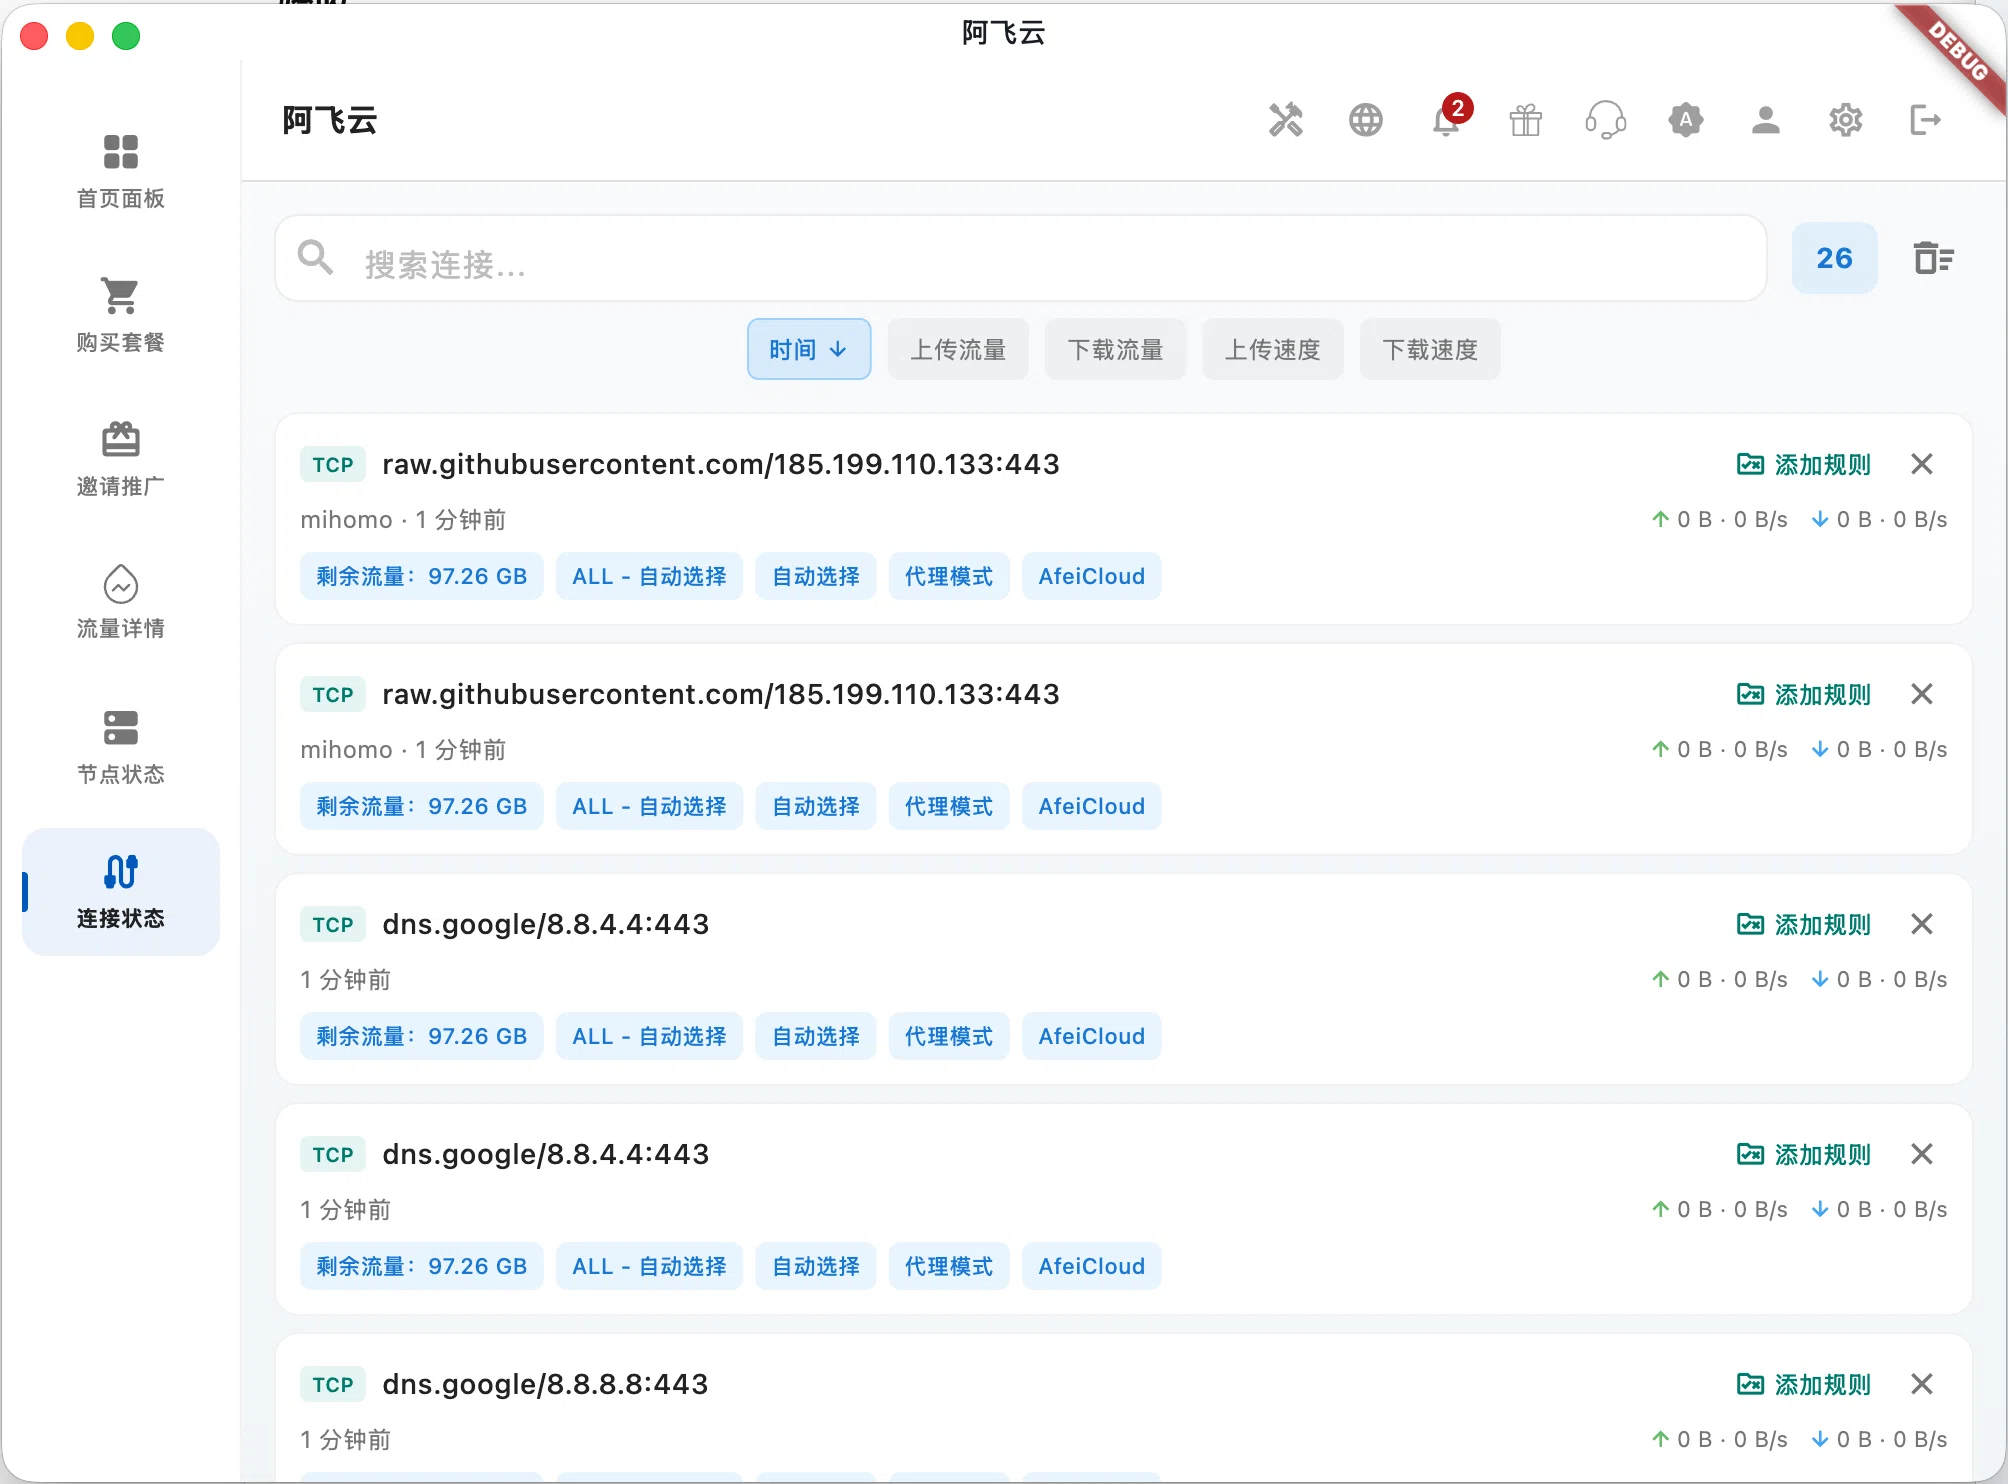Click first dns.google/8.8.4.4:443 title

click(546, 924)
